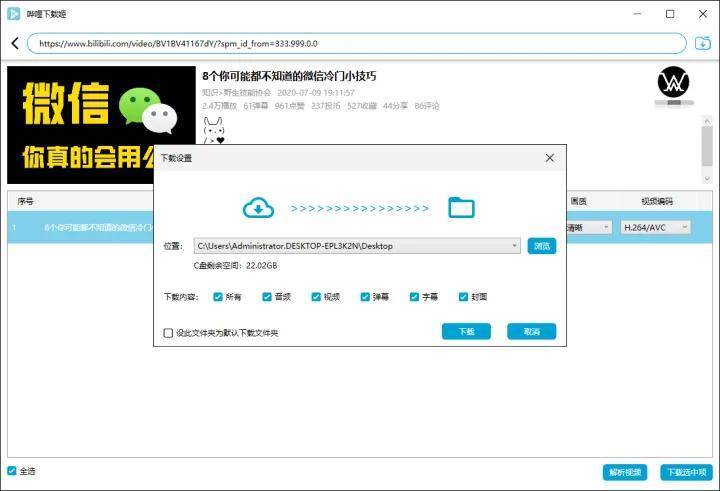This screenshot has height=491, width=720.
Task: Click the folder icon in the download dialog
Action: click(461, 208)
